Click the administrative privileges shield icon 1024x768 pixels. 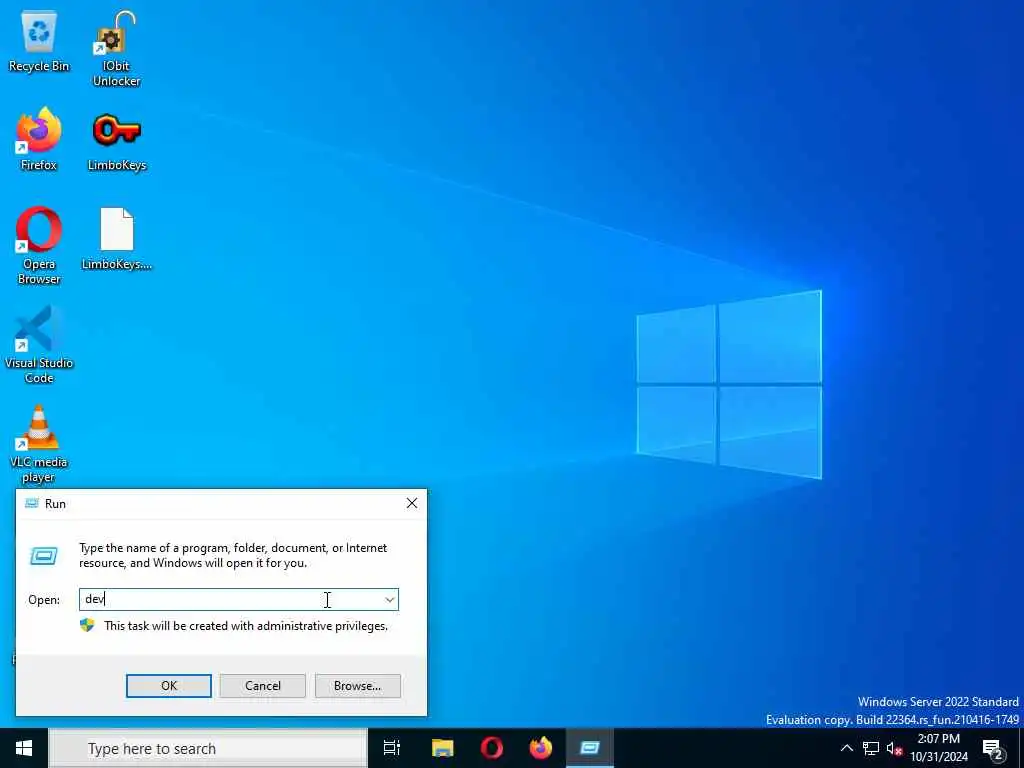coord(87,626)
